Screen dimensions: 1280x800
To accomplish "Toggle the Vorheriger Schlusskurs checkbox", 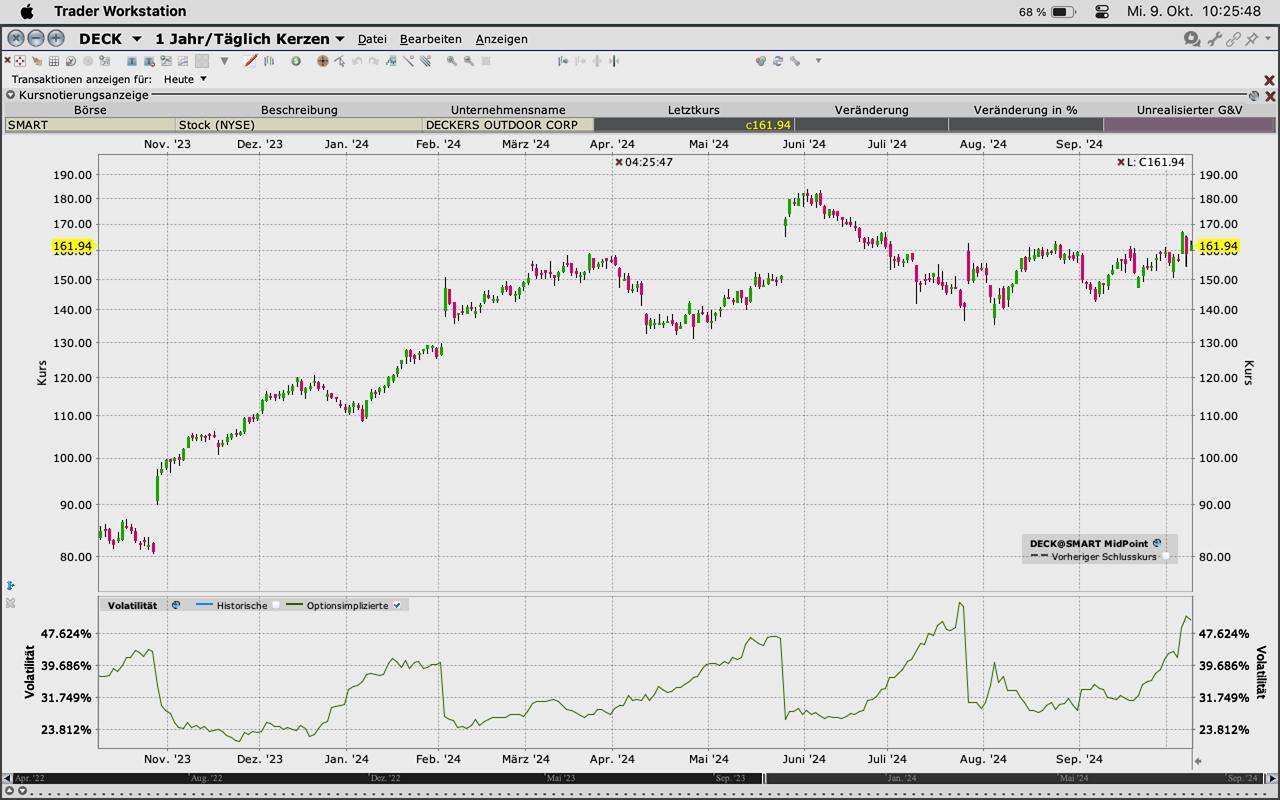I will click(x=1165, y=557).
